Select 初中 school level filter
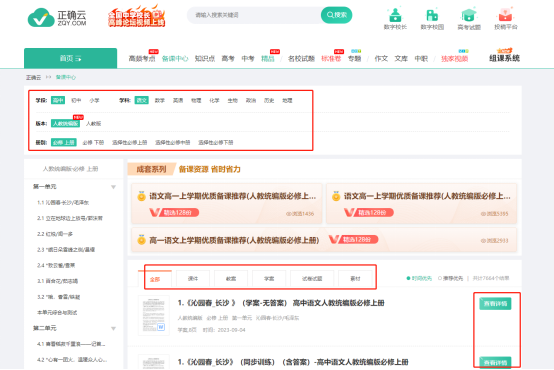The height and width of the screenshot is (370, 554). (76, 100)
